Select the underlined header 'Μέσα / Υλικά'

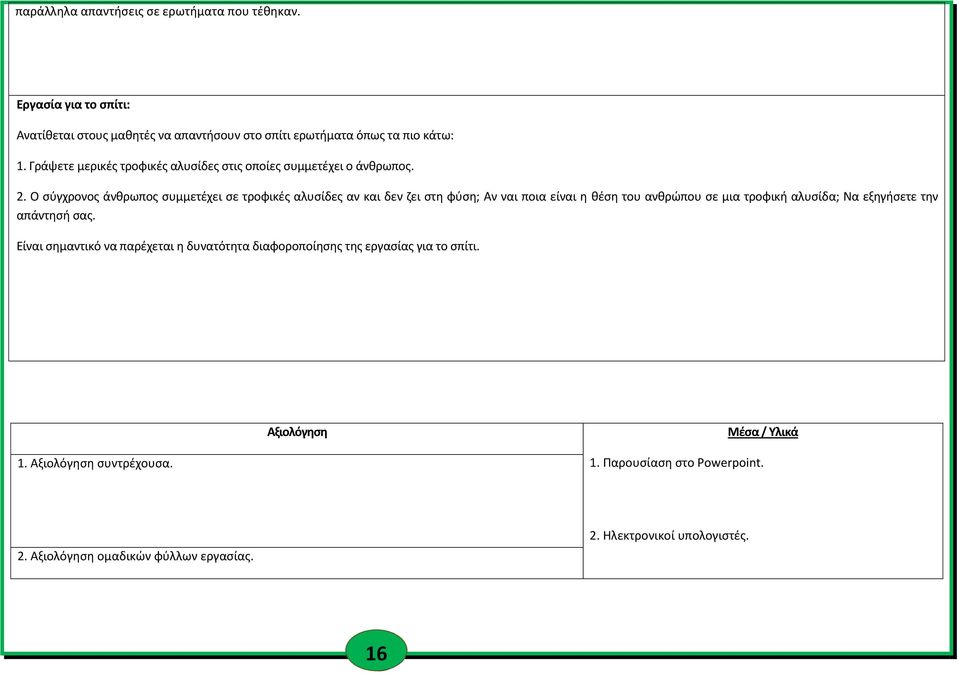pos(763,432)
